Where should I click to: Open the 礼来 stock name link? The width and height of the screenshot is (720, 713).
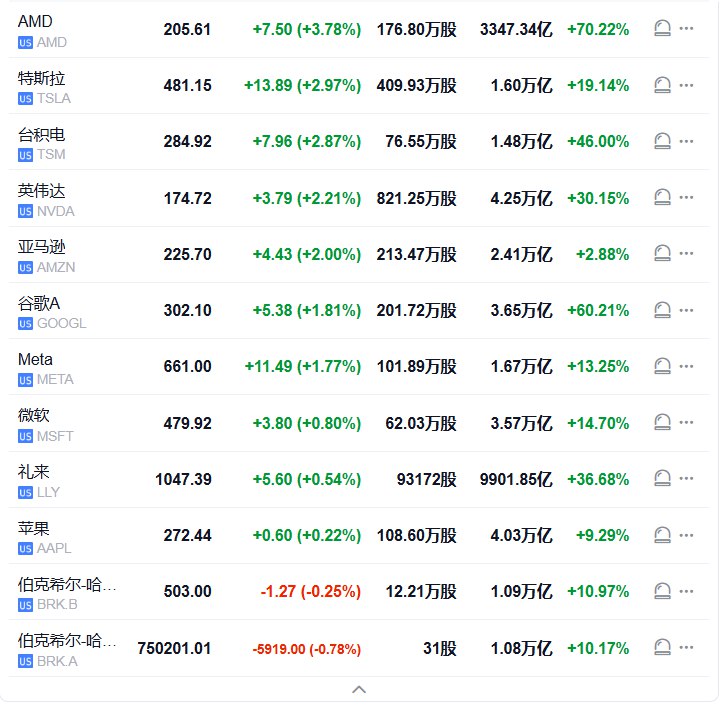(x=33, y=472)
